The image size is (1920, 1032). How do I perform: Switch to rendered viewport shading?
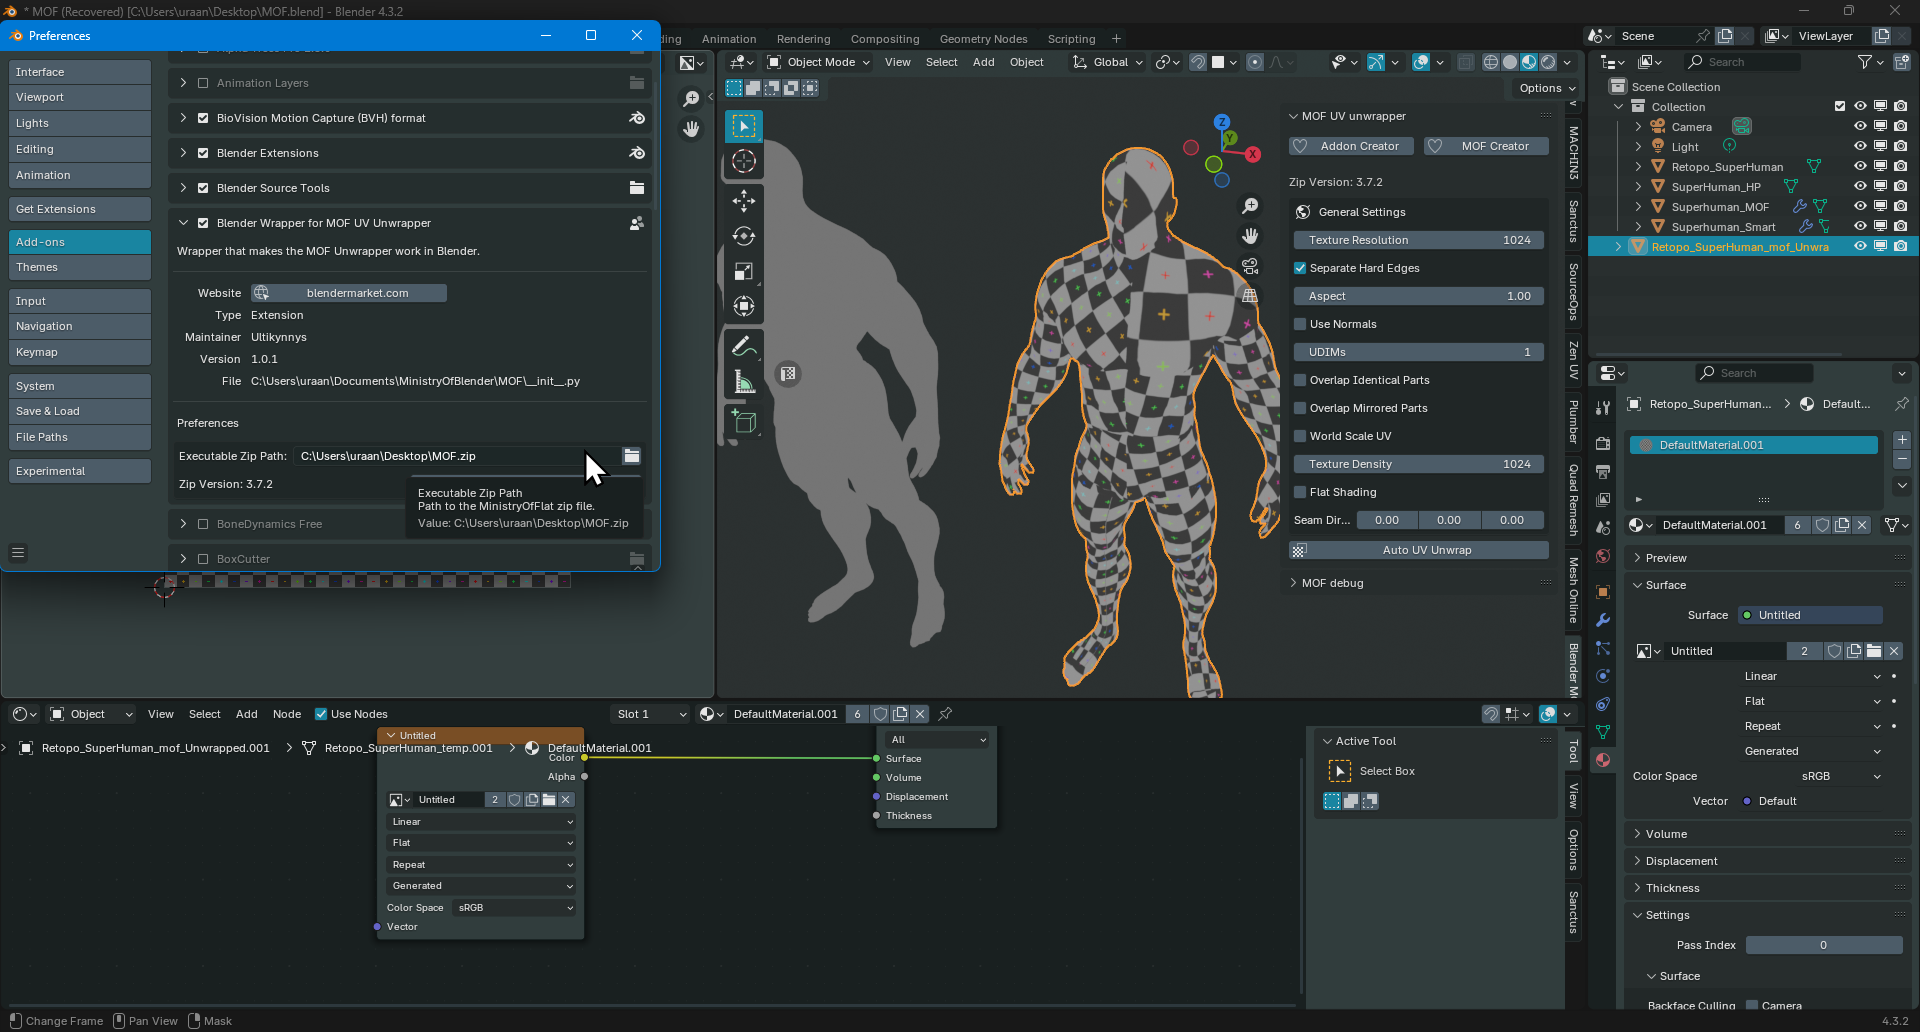point(1549,62)
